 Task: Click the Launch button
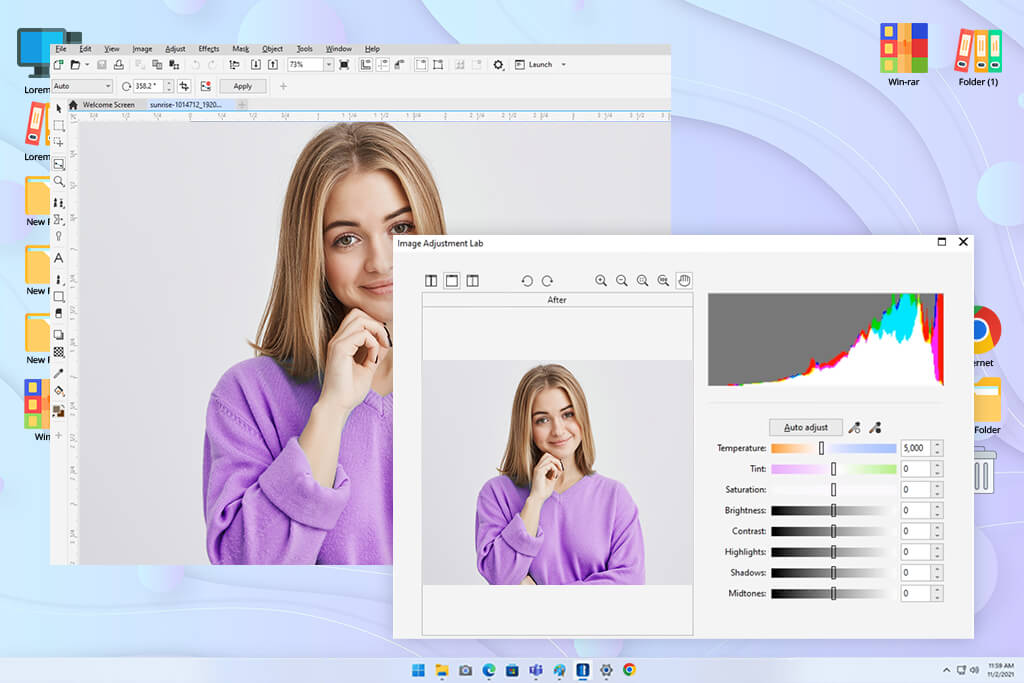coord(534,65)
